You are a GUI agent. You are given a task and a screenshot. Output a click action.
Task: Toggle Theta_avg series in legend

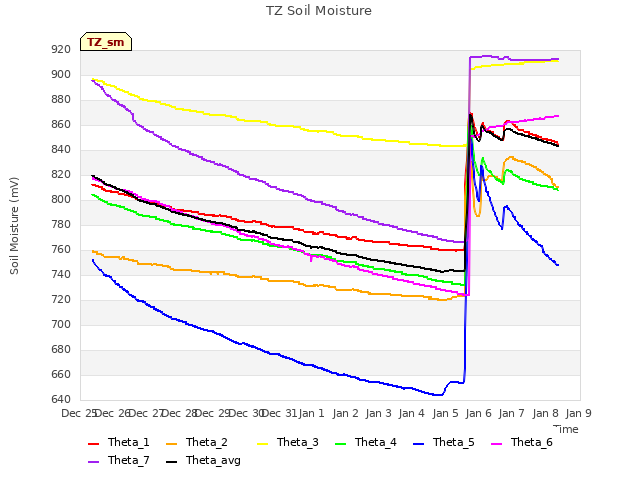click(x=203, y=460)
